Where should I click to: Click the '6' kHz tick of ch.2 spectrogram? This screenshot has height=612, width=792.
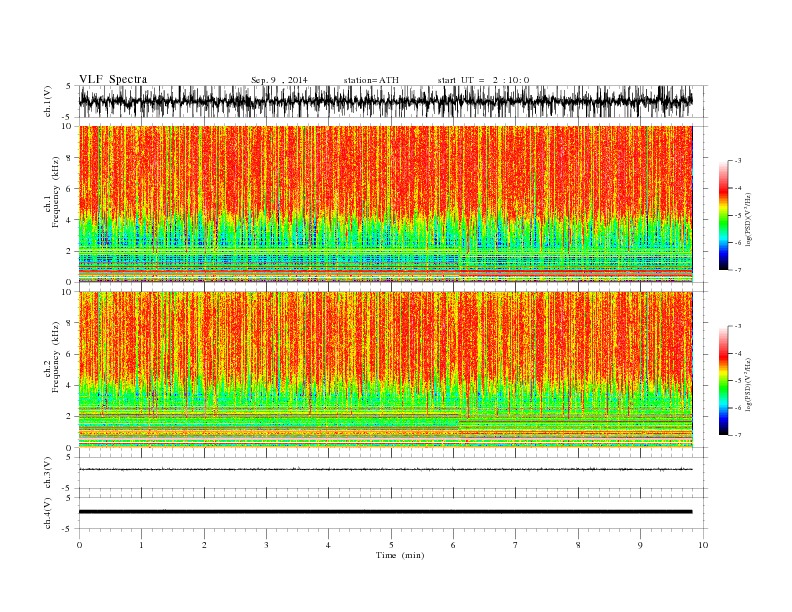[70, 354]
